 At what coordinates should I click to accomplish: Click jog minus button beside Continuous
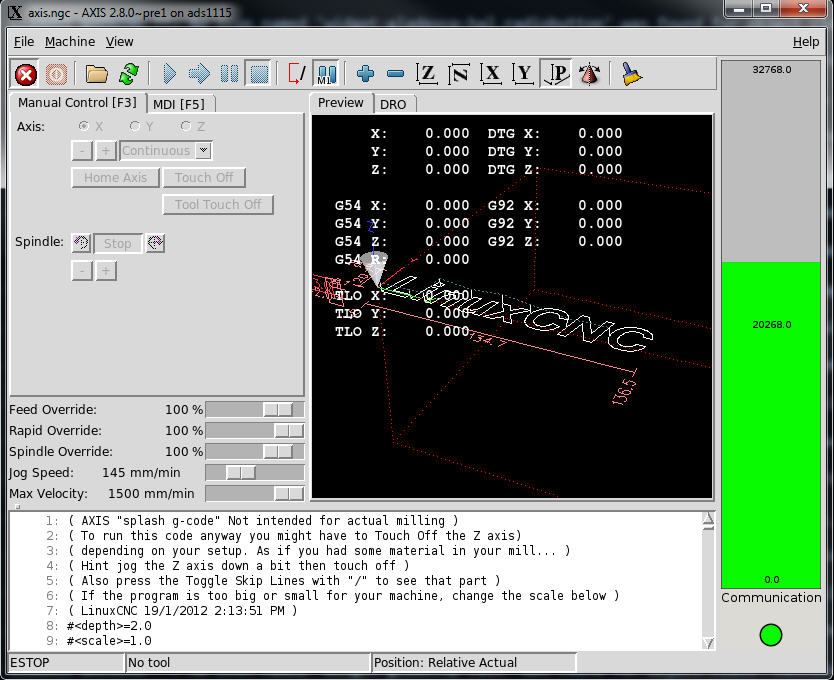(82, 151)
